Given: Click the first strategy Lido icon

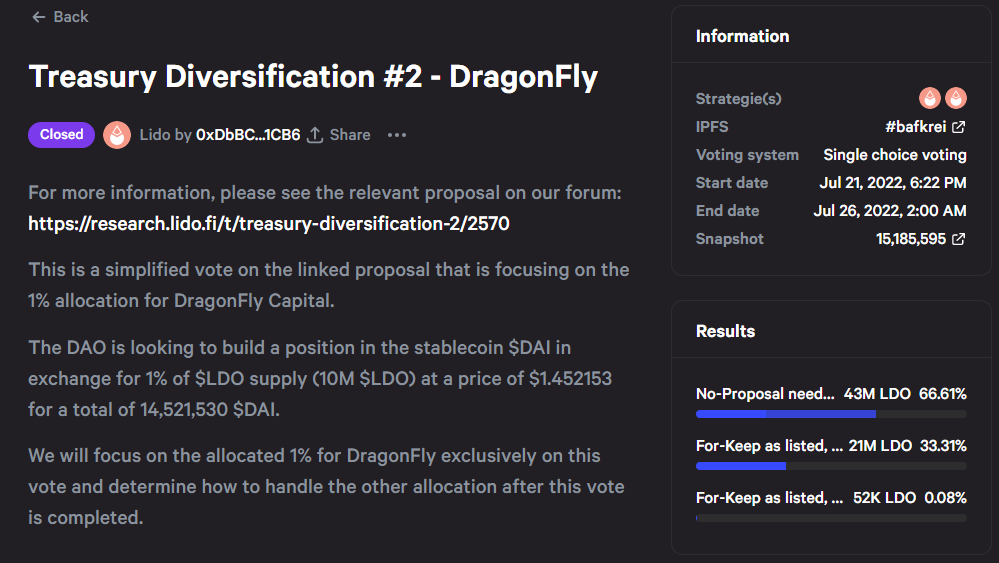Looking at the screenshot, I should (930, 98).
